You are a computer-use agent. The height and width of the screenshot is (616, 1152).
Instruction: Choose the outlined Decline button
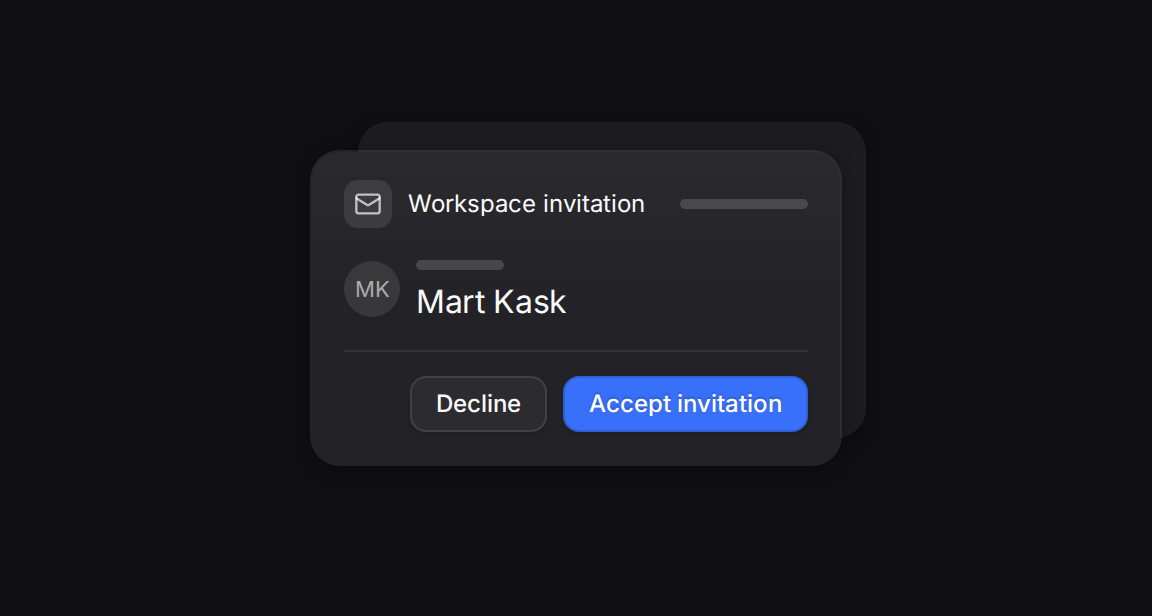click(x=478, y=404)
